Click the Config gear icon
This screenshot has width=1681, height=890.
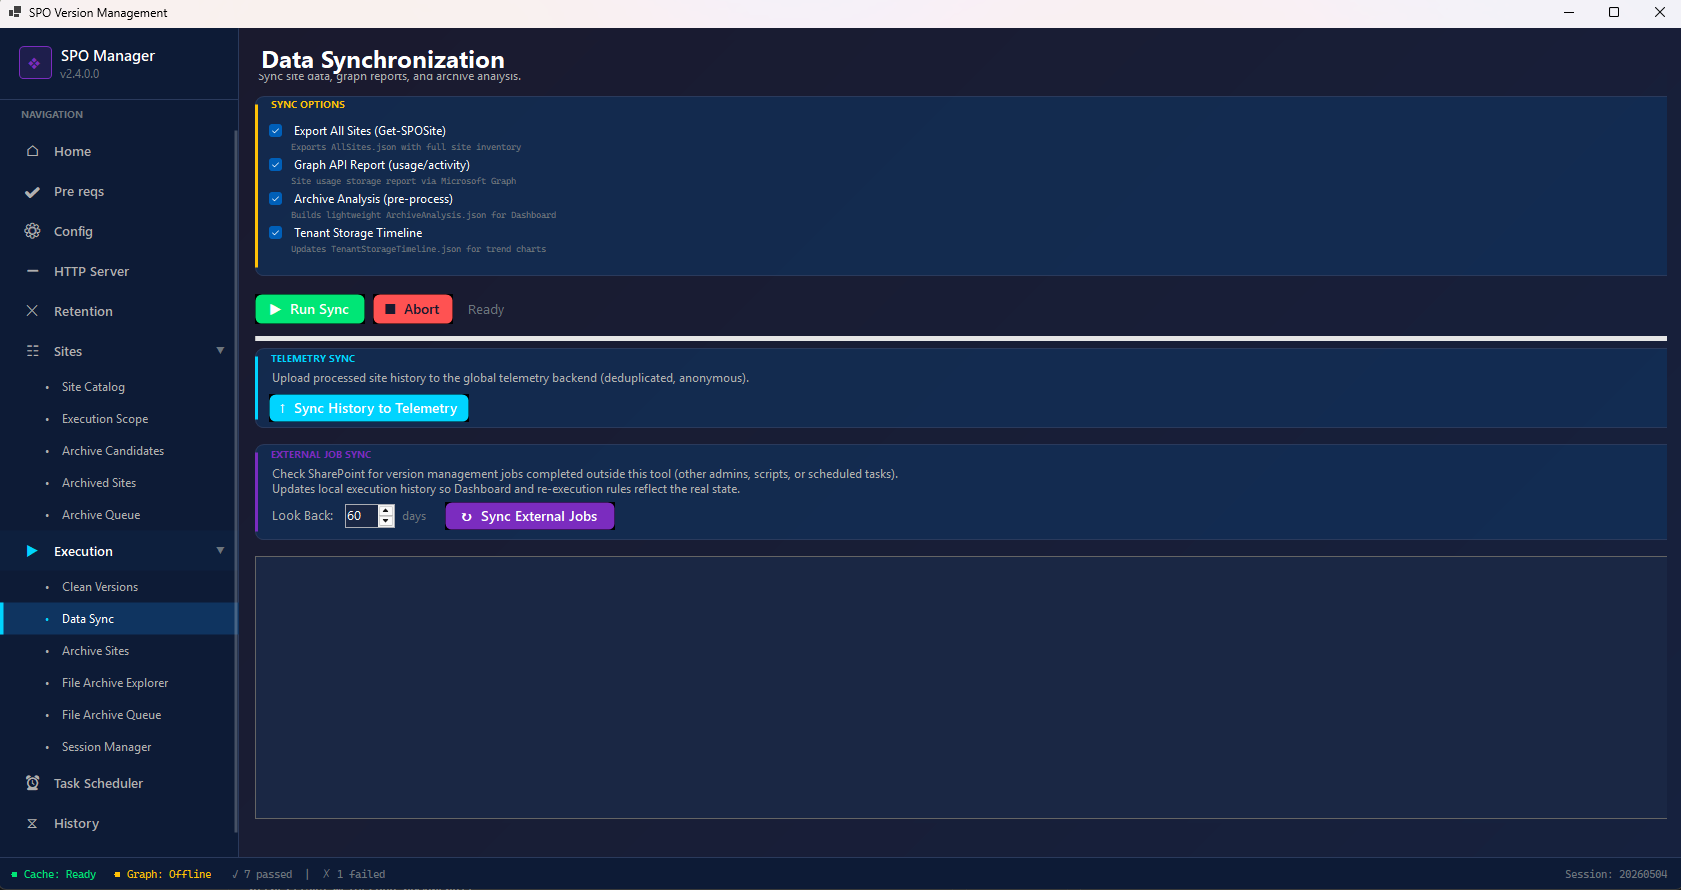[x=32, y=231]
